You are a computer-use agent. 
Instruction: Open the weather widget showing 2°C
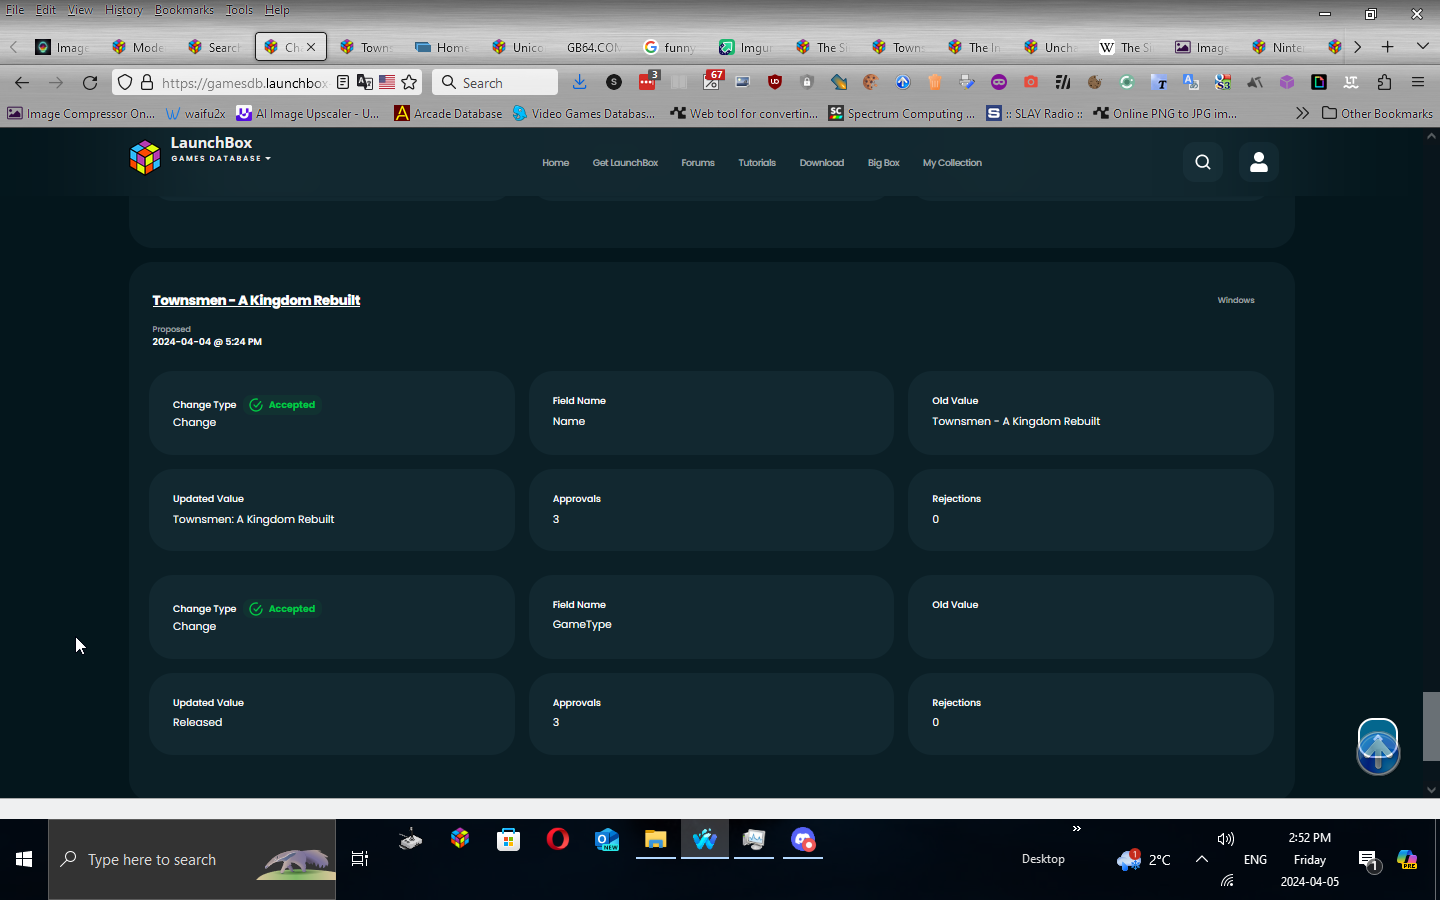pos(1144,859)
